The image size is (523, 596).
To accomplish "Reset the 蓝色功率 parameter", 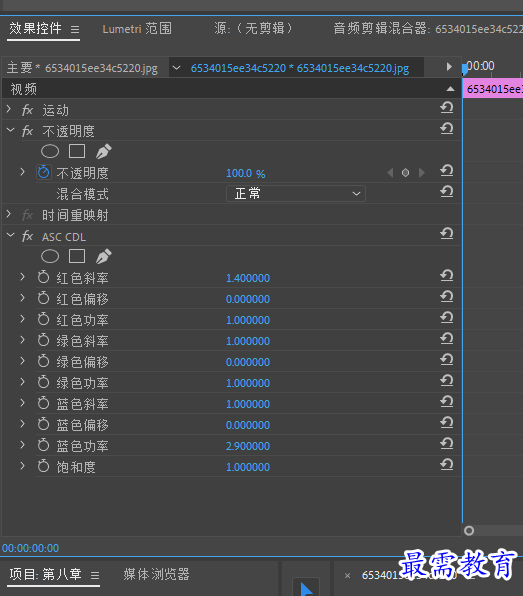I will pos(447,444).
